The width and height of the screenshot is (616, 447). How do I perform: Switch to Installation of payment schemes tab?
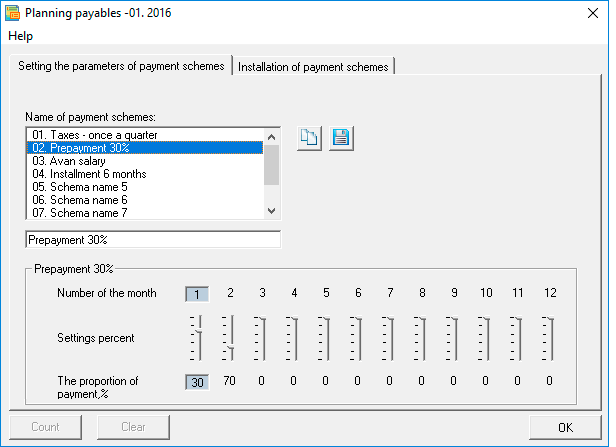(x=313, y=67)
